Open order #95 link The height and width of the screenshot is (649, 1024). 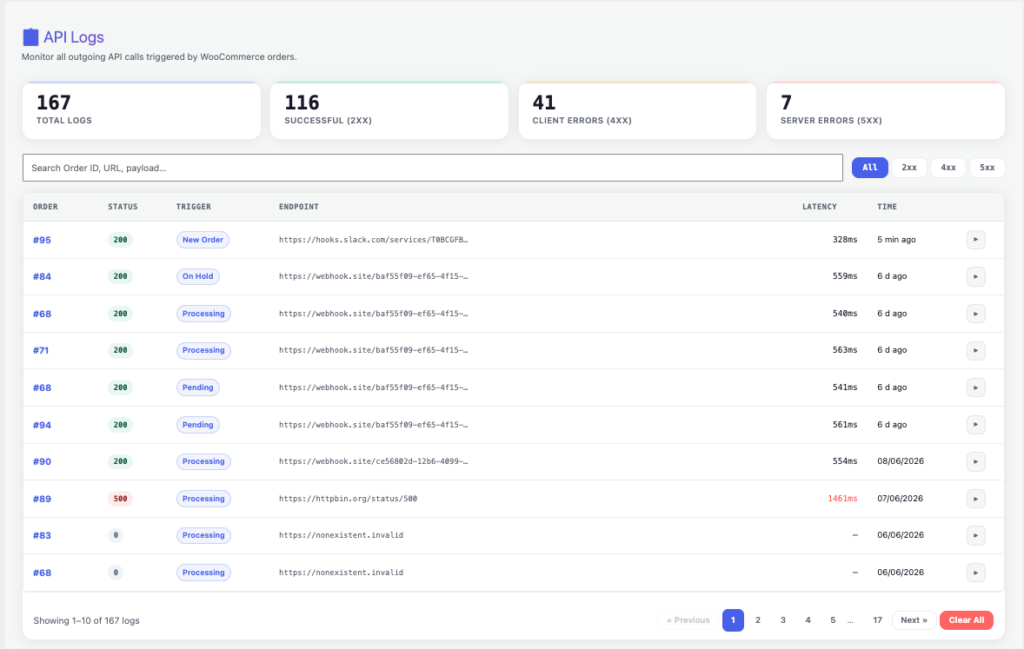42,240
